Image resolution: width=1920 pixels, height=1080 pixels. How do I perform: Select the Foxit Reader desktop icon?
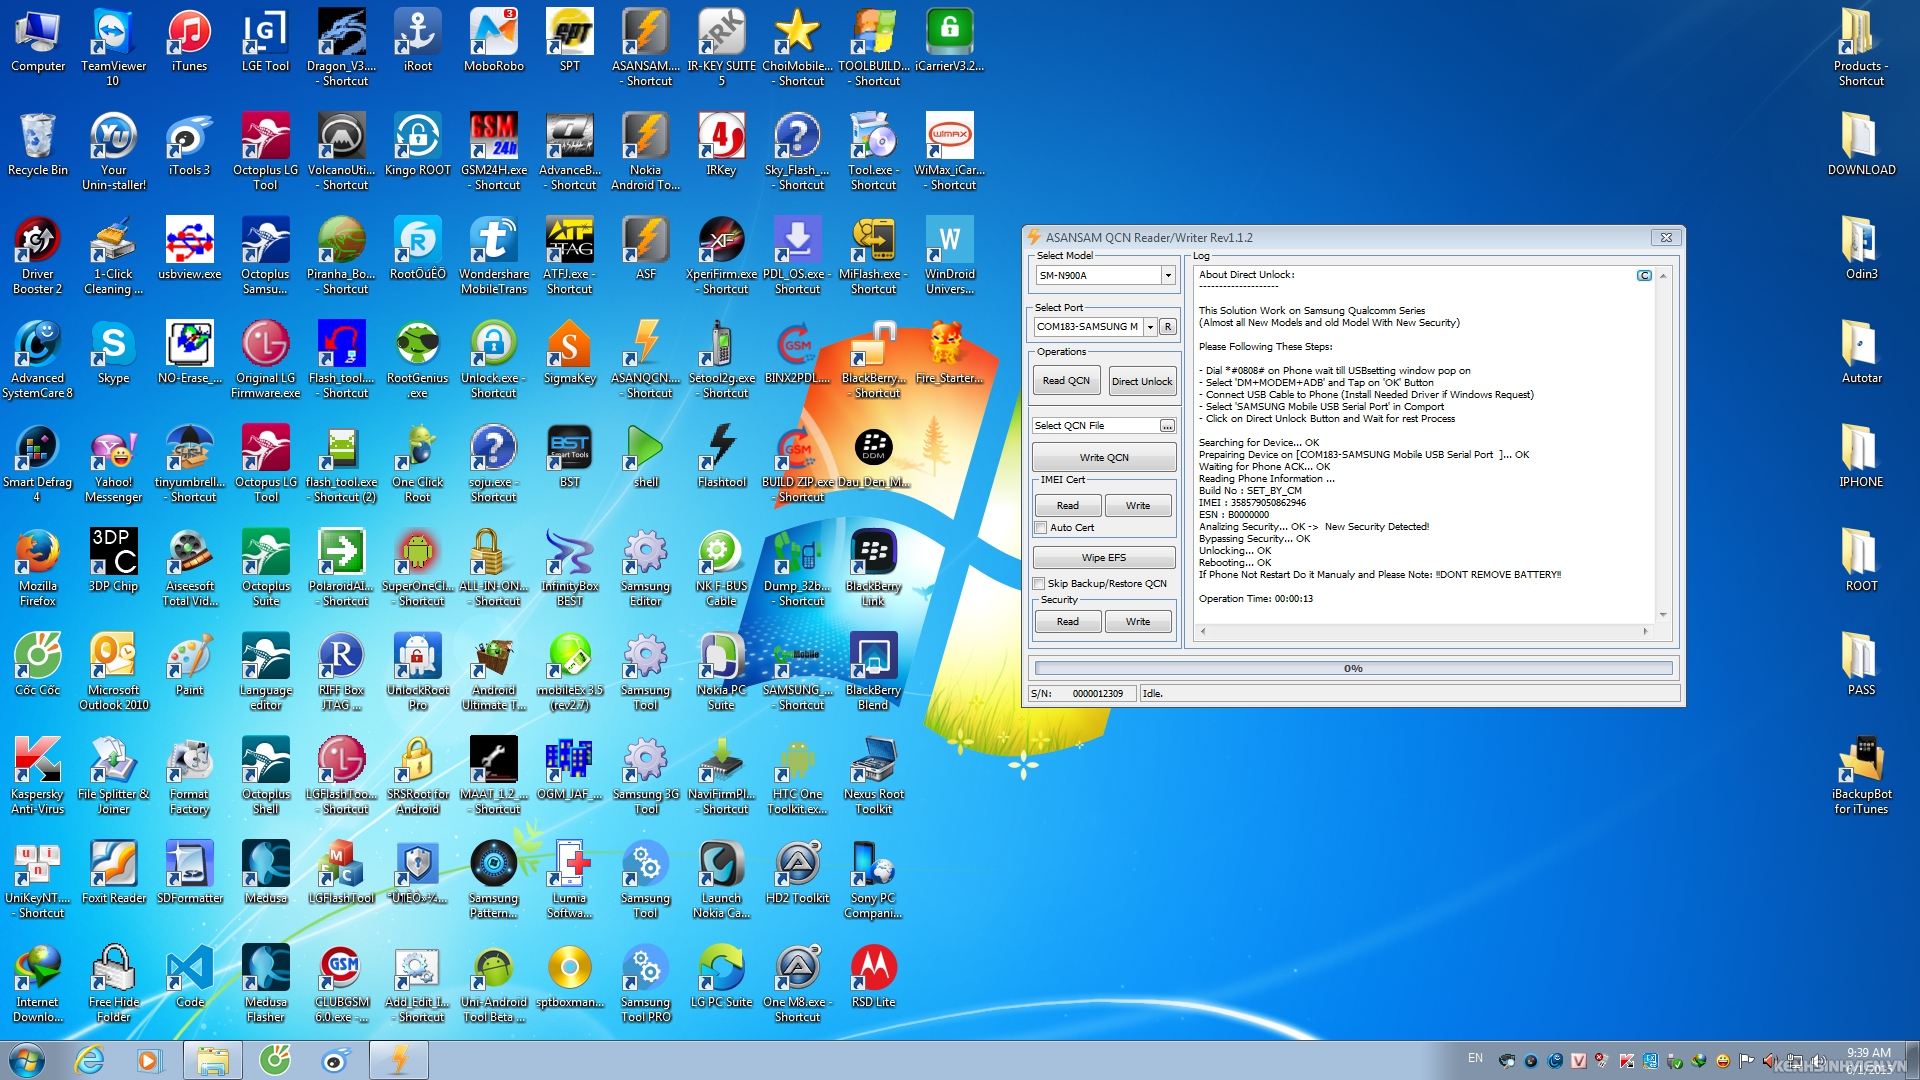coord(114,872)
